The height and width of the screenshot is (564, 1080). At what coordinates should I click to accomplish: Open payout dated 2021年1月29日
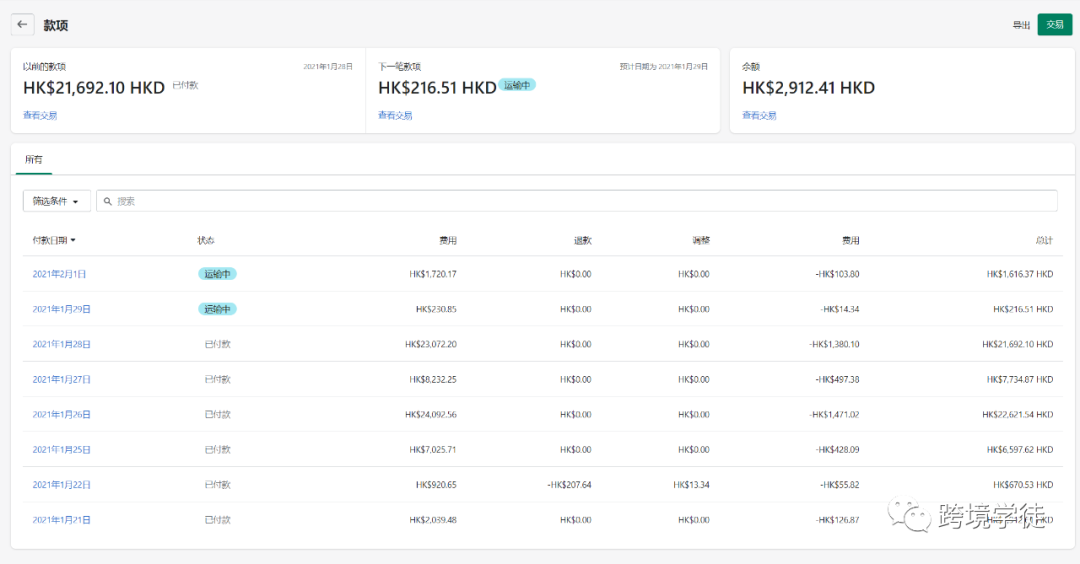coord(61,309)
